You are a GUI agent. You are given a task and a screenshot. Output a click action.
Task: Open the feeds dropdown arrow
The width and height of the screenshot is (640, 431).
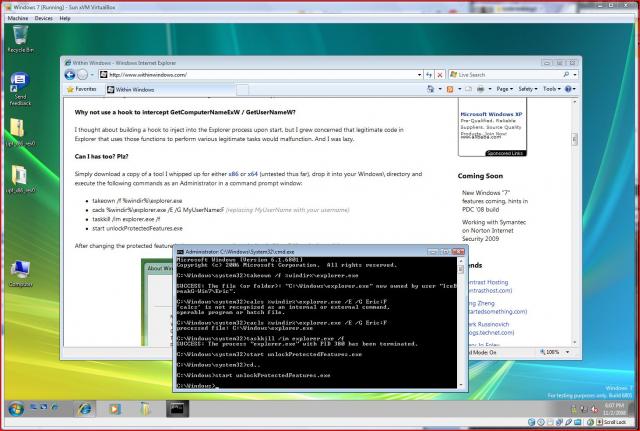[x=460, y=89]
